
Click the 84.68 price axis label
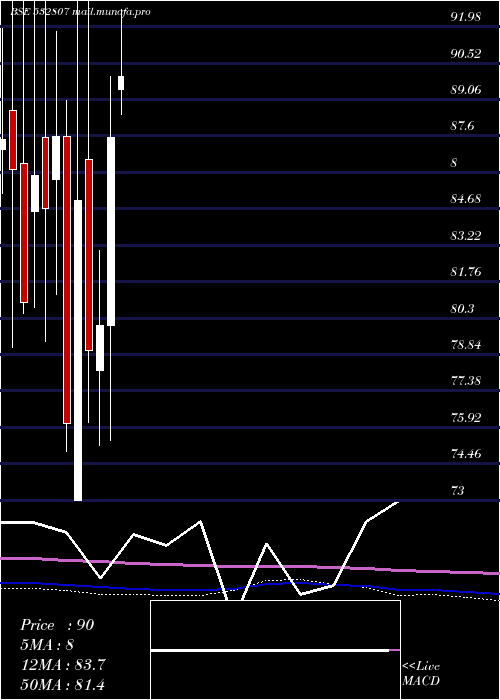coord(466,199)
